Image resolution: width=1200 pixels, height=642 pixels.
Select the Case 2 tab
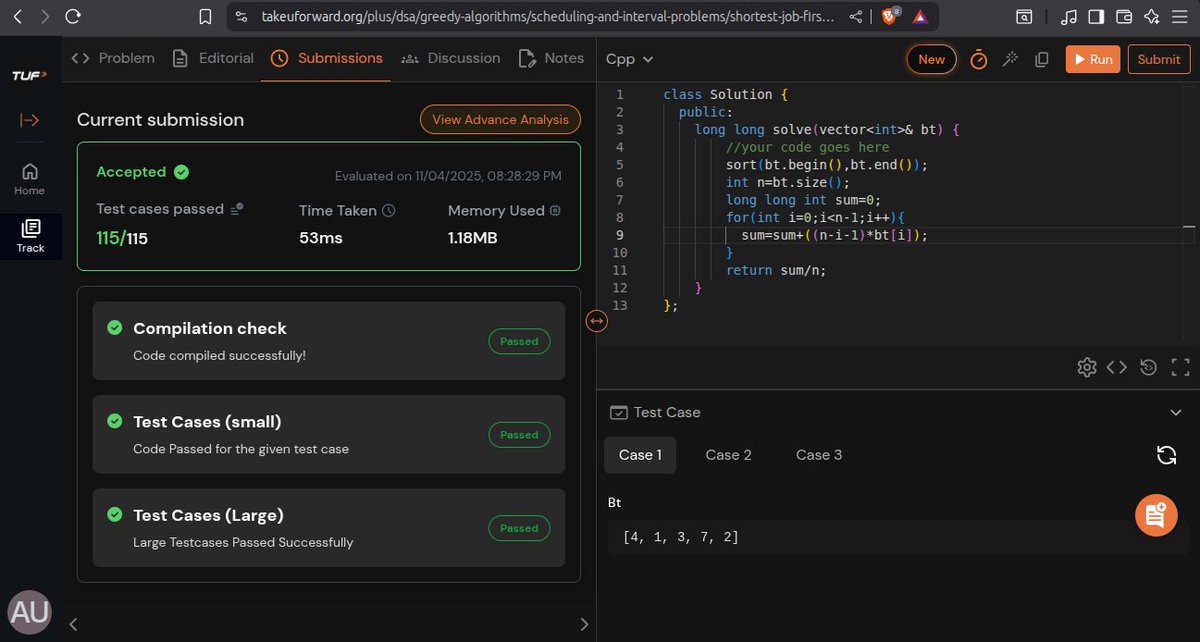click(x=728, y=455)
